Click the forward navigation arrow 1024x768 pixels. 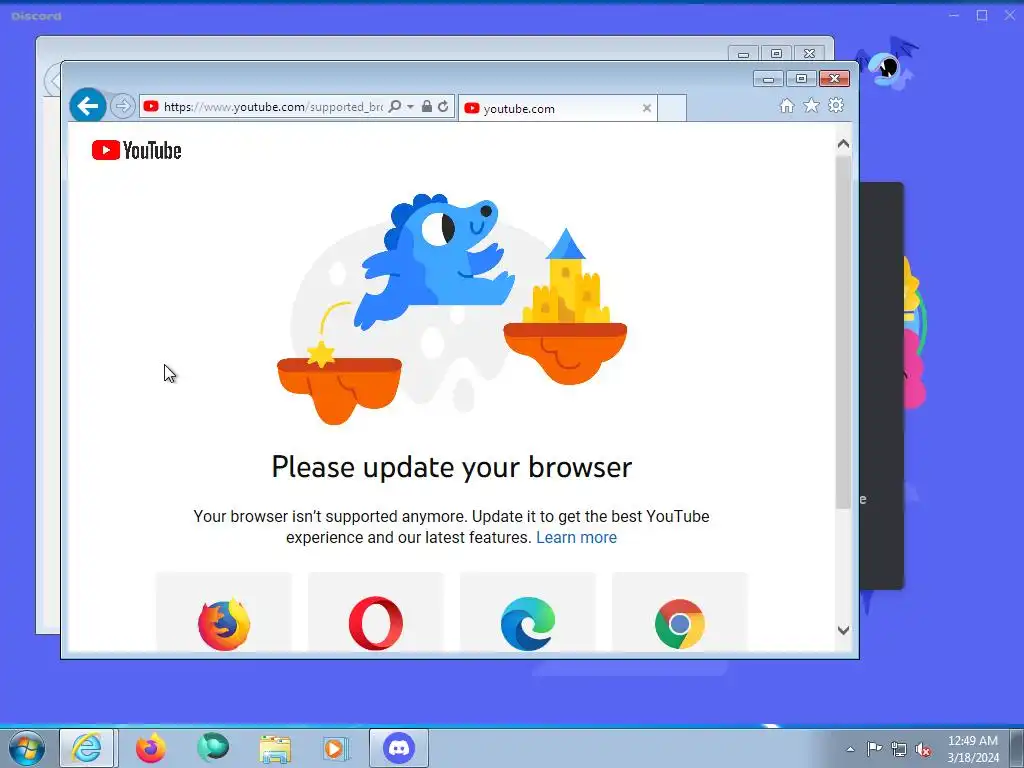coord(122,106)
